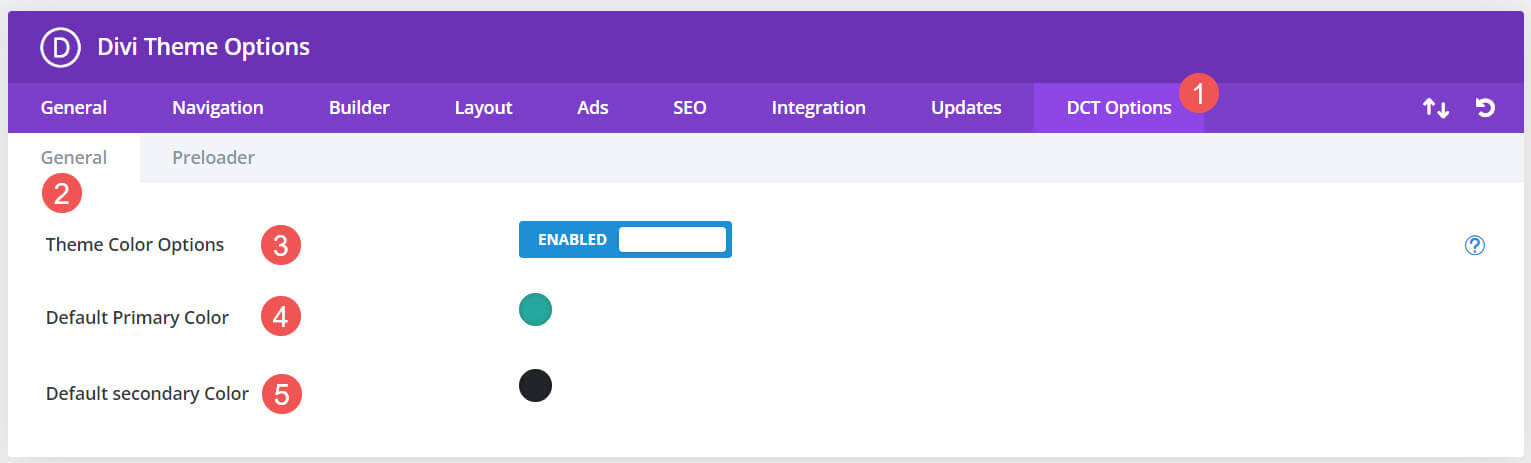Click the Divi logo icon
The image size is (1531, 463).
tap(60, 47)
